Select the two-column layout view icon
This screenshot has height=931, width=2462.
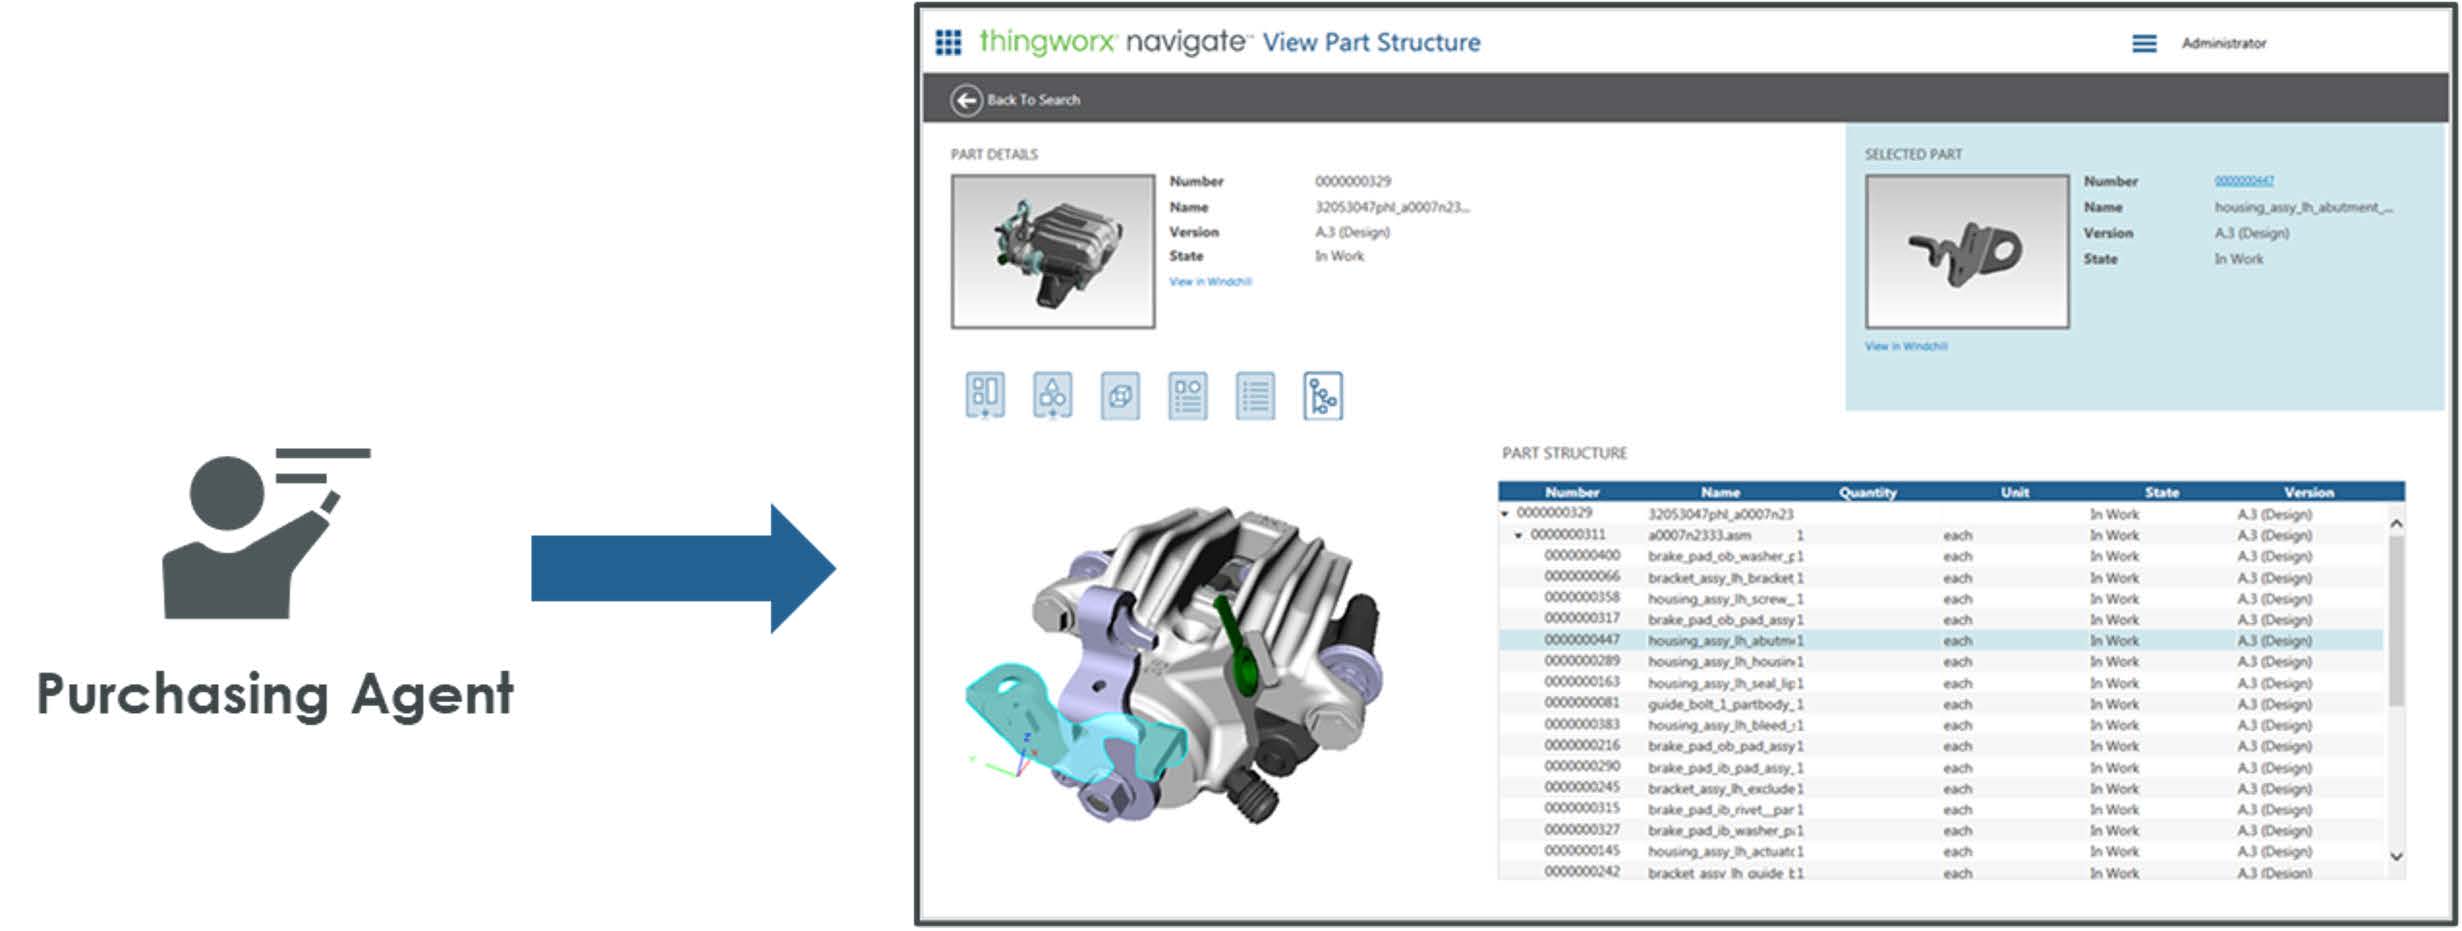click(x=984, y=396)
